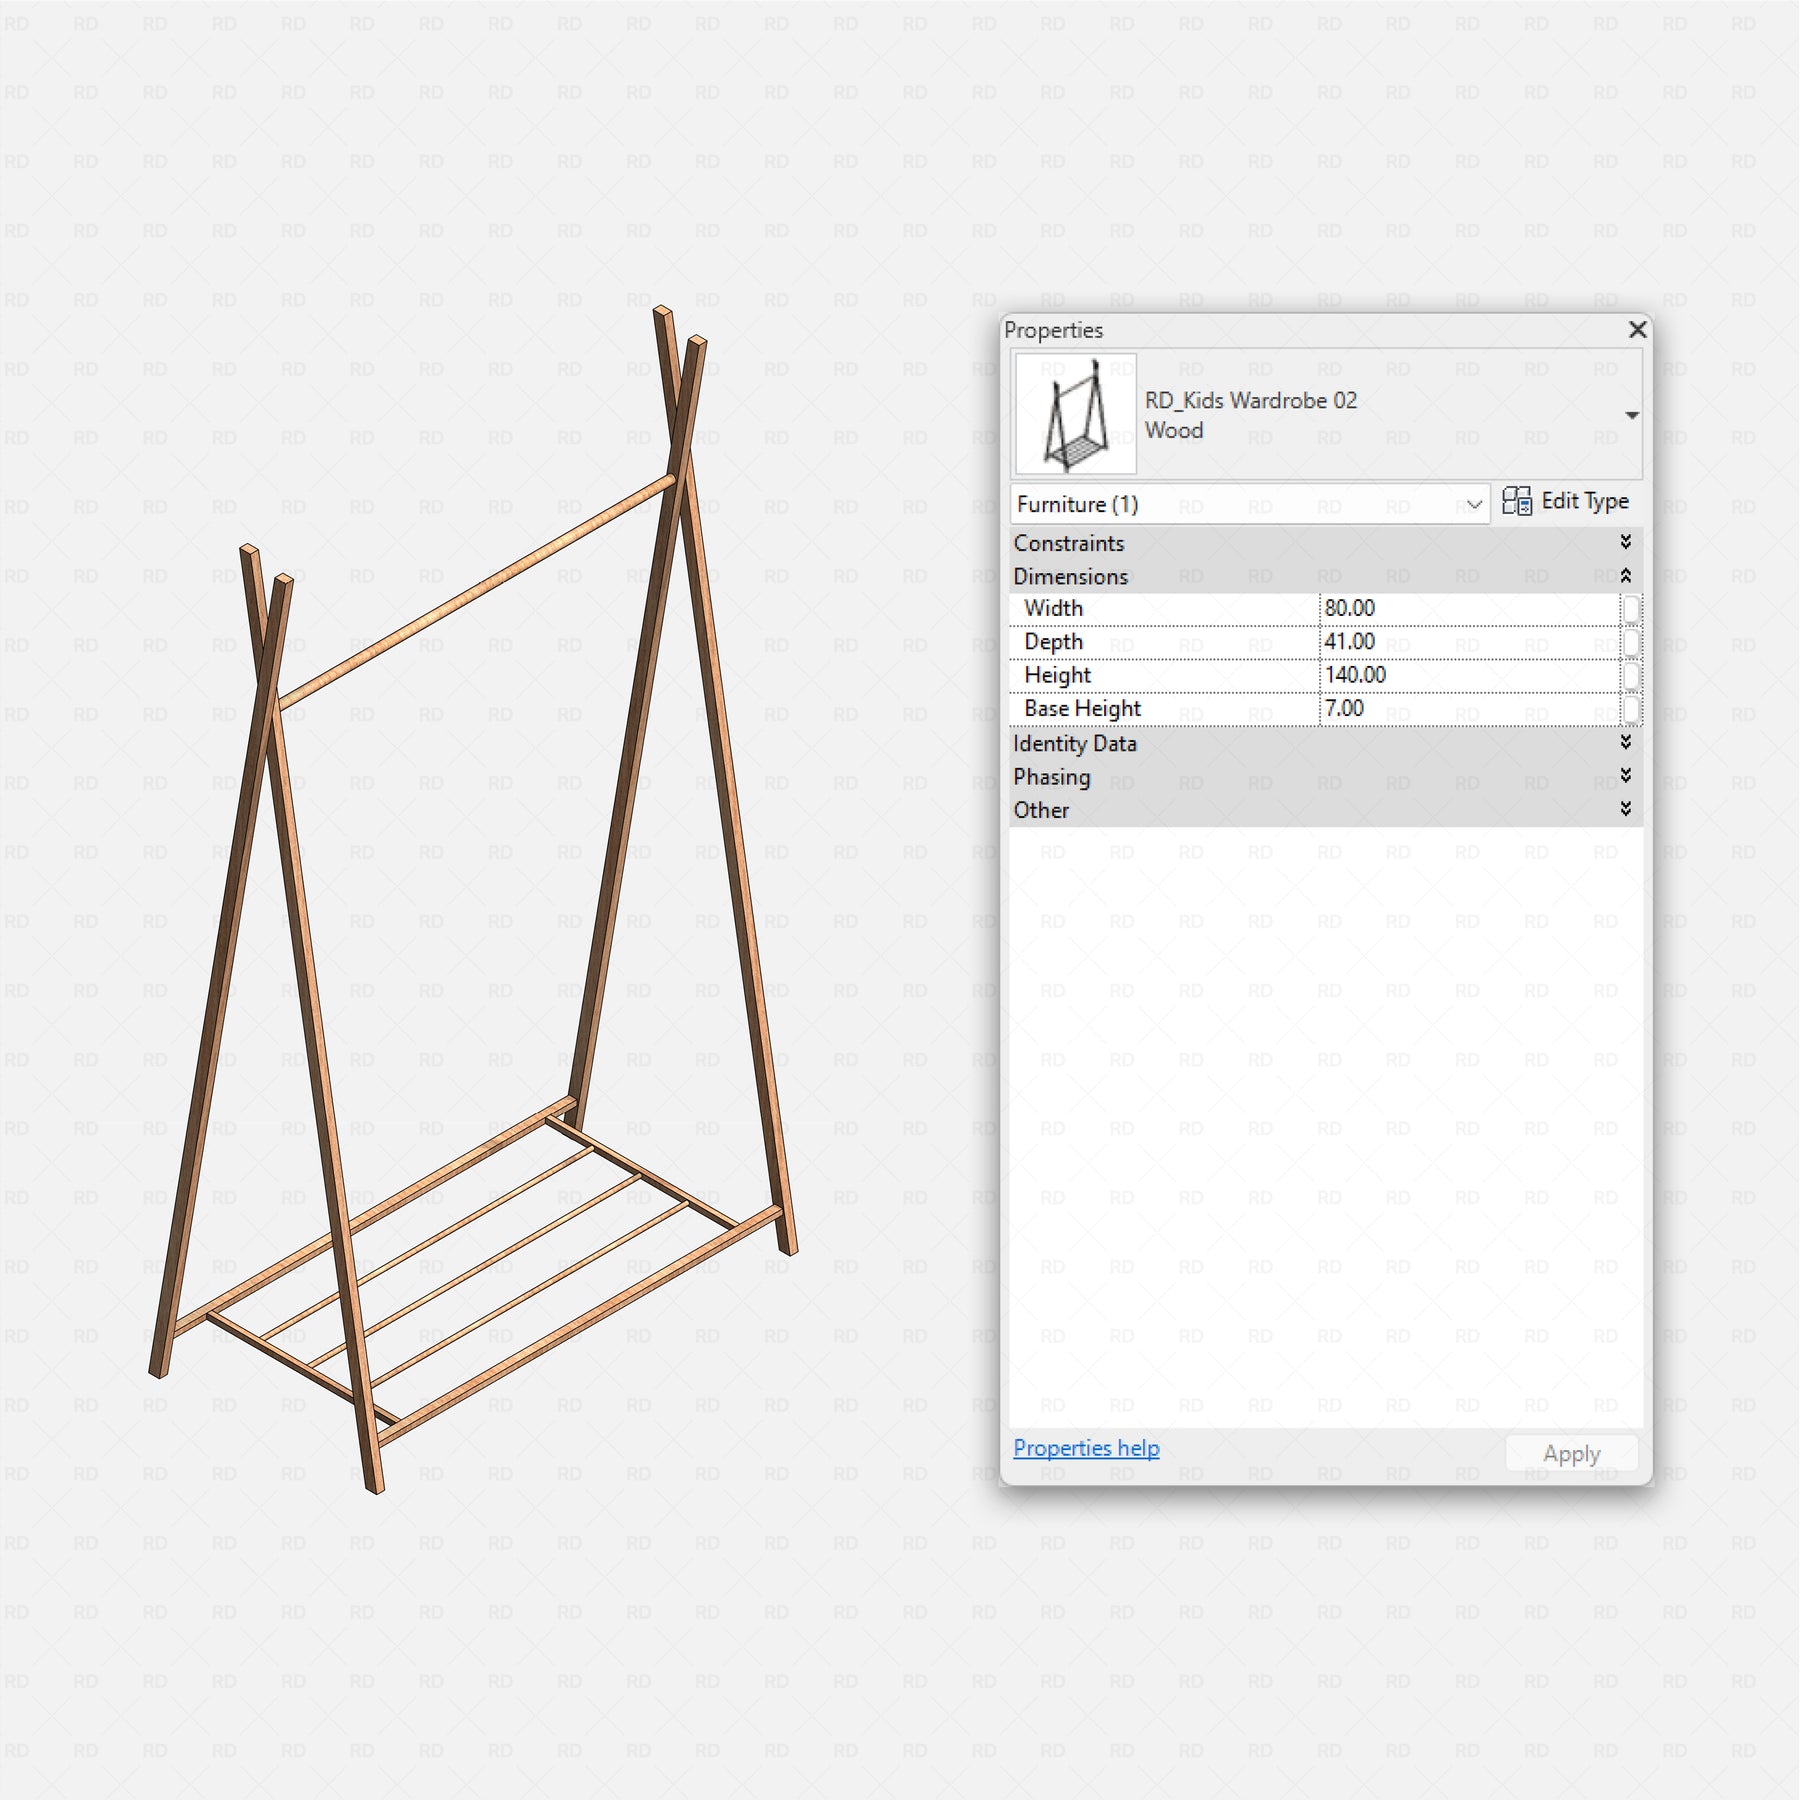Expand the Other section
The width and height of the screenshot is (1800, 1800).
[1625, 809]
